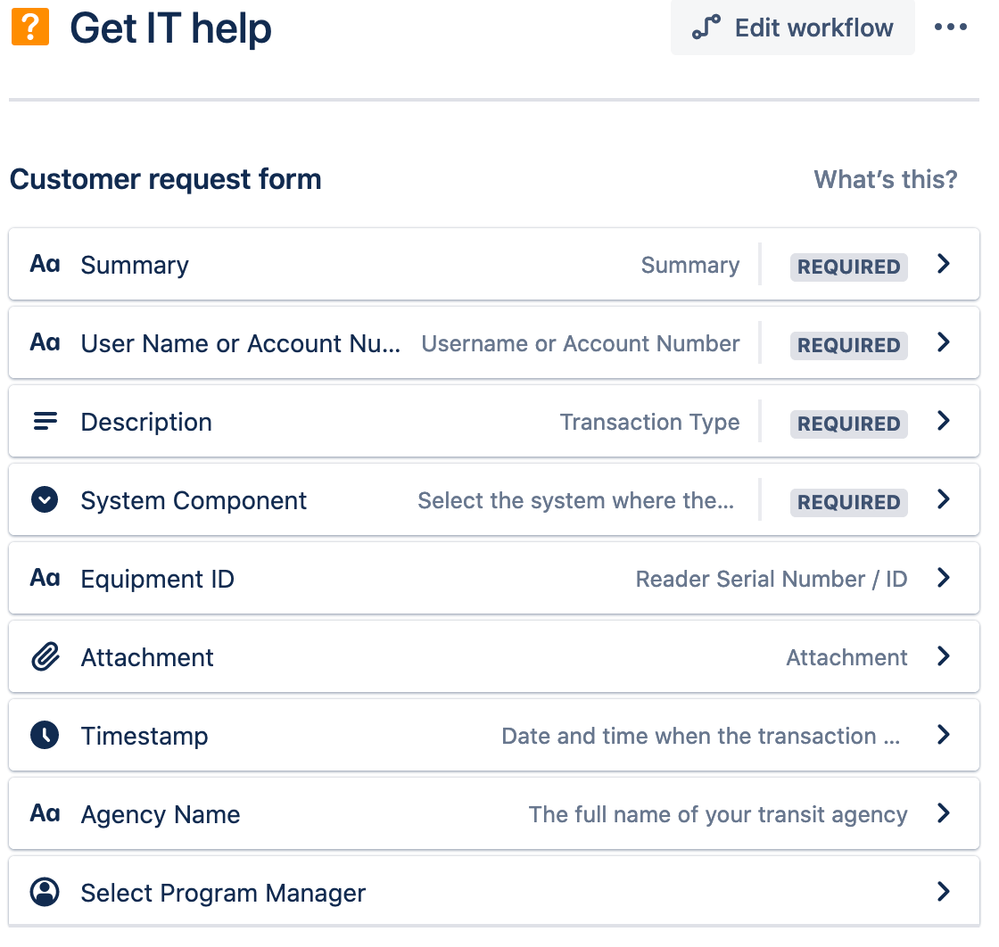The height and width of the screenshot is (947, 999).
Task: Expand the Timestamp field chevron
Action: (944, 735)
